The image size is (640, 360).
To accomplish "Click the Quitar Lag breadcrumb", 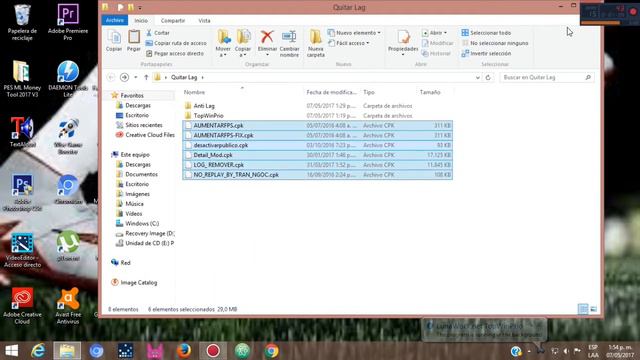I will pos(184,77).
